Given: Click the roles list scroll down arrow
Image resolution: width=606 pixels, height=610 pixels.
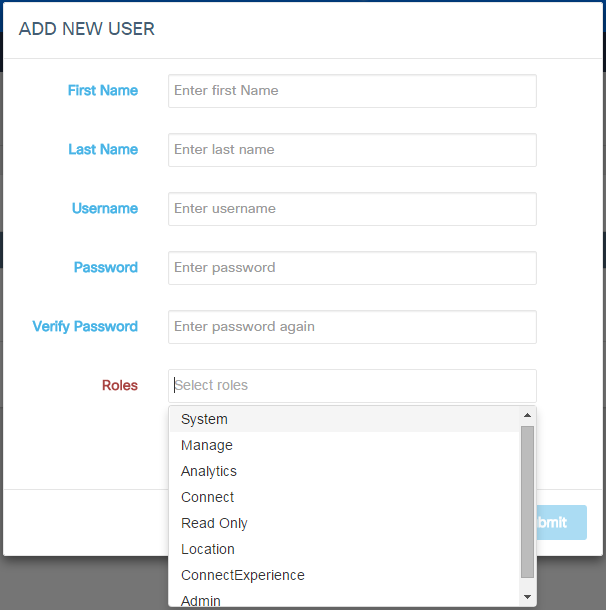Looking at the screenshot, I should pyautogui.click(x=527, y=597).
